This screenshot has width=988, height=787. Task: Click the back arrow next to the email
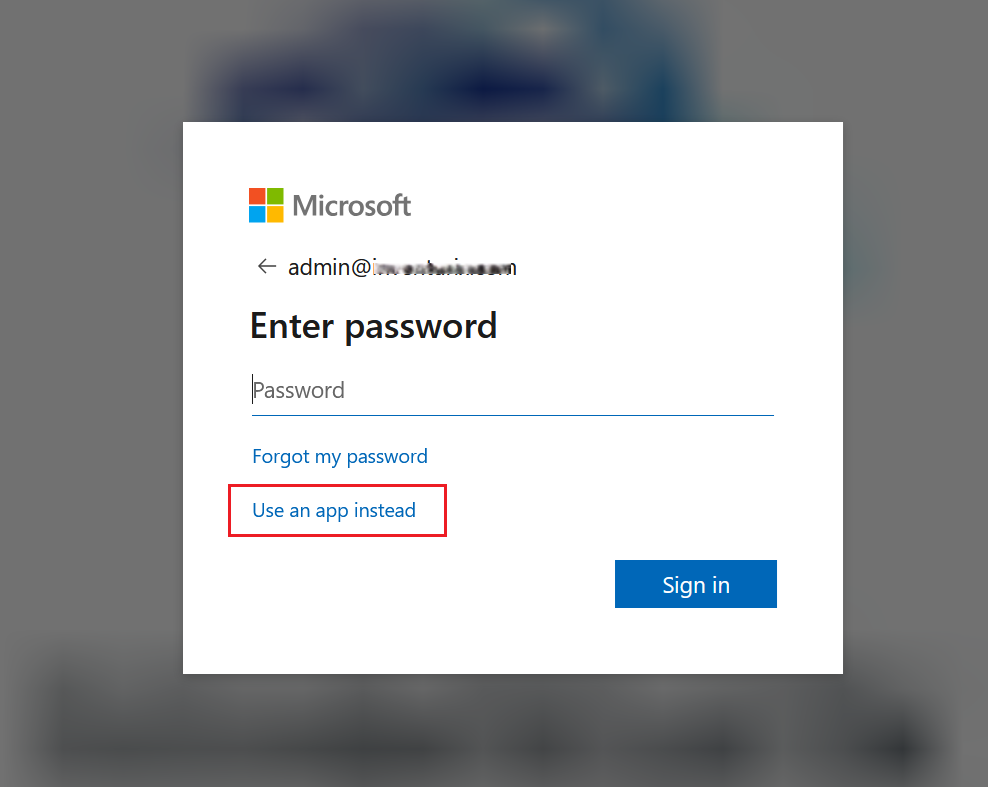pos(266,266)
